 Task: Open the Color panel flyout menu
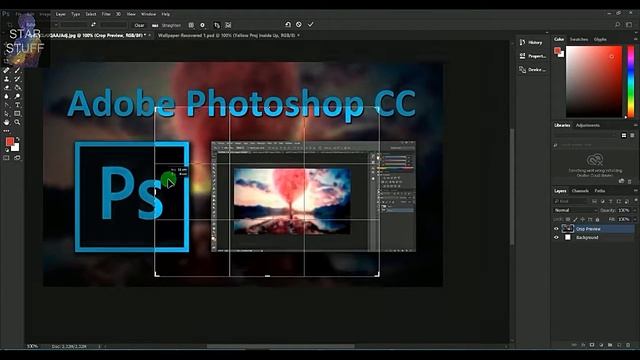(x=636, y=39)
